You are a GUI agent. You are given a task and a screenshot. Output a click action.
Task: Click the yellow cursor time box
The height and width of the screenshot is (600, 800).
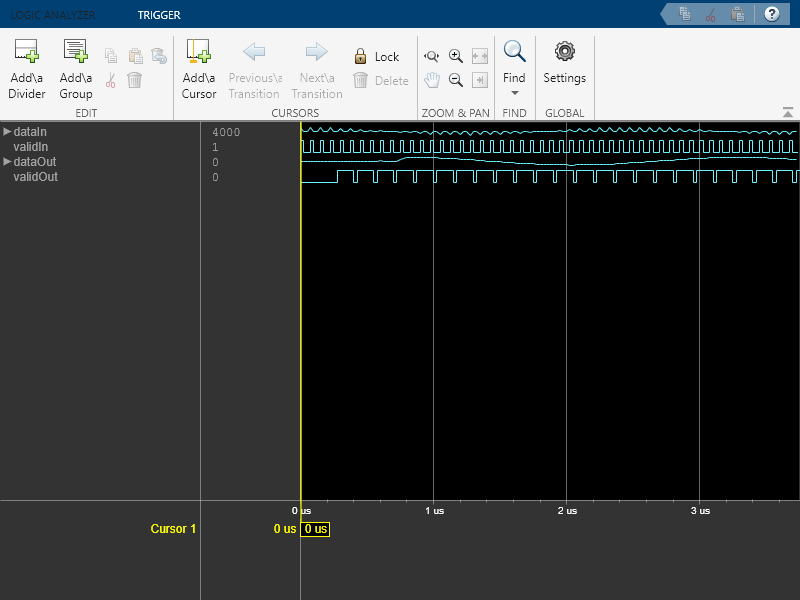pos(315,528)
